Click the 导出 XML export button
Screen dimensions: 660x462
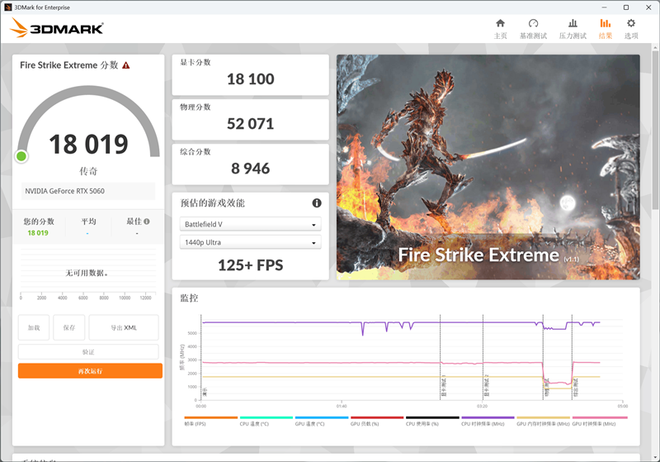click(124, 327)
